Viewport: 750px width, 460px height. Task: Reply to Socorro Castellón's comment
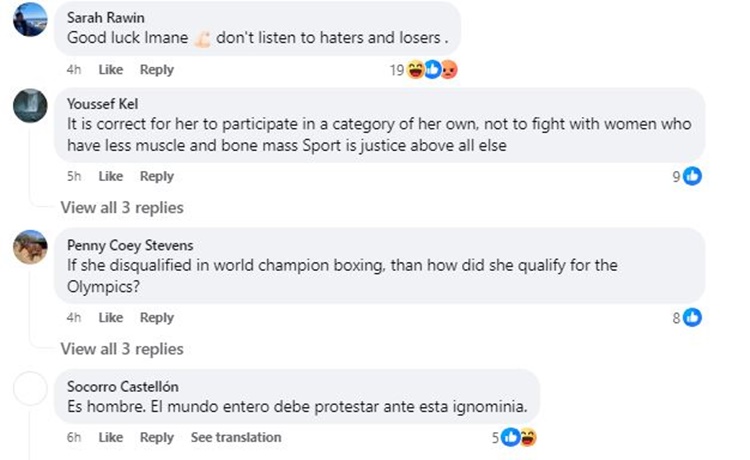coord(156,437)
